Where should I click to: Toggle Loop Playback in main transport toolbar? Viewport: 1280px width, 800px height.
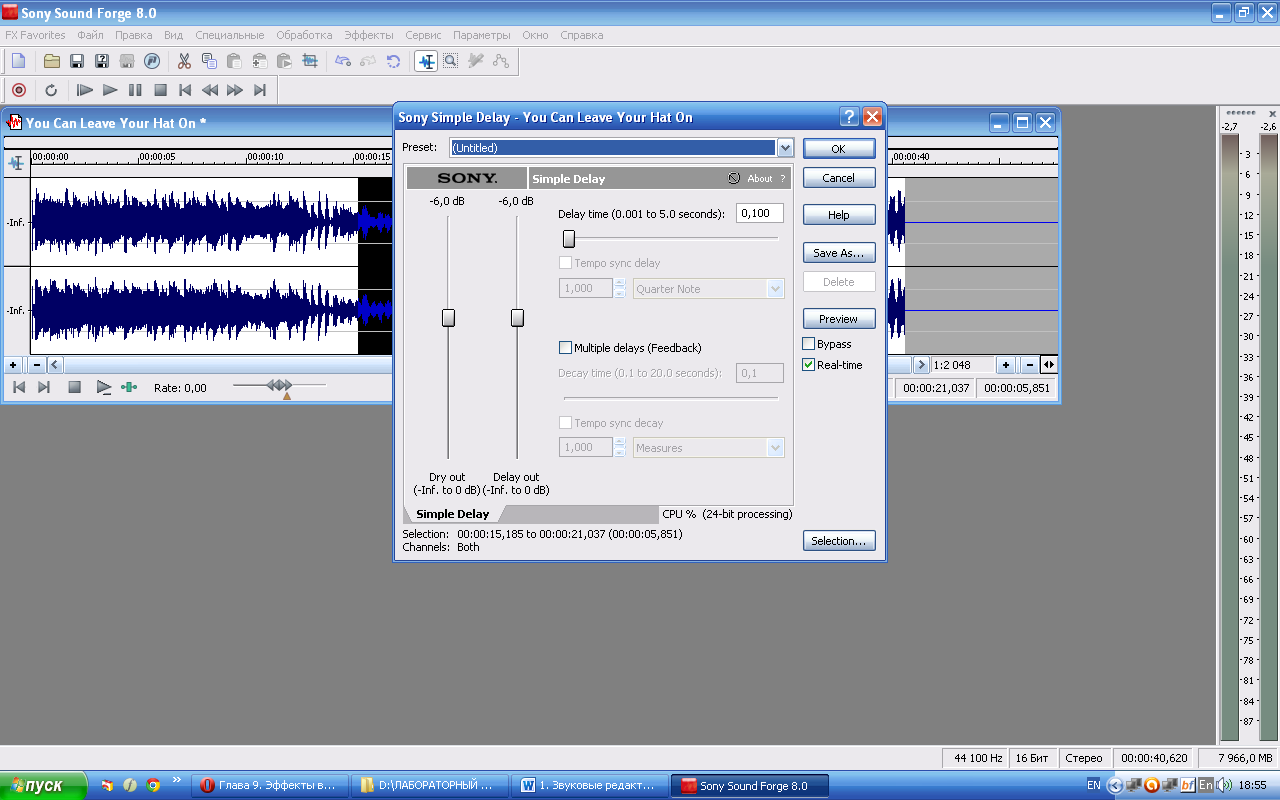[x=52, y=90]
